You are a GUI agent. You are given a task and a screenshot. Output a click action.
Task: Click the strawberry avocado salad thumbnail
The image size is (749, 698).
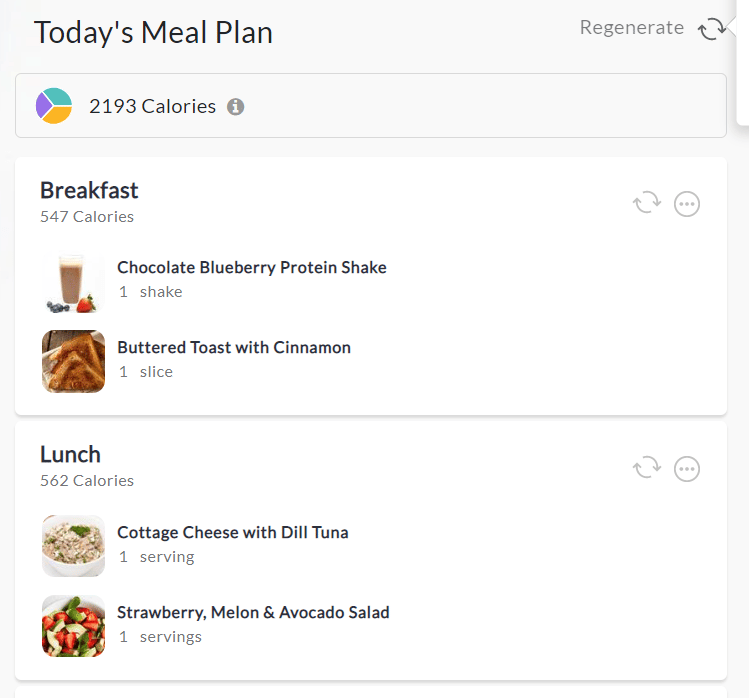pos(73,626)
